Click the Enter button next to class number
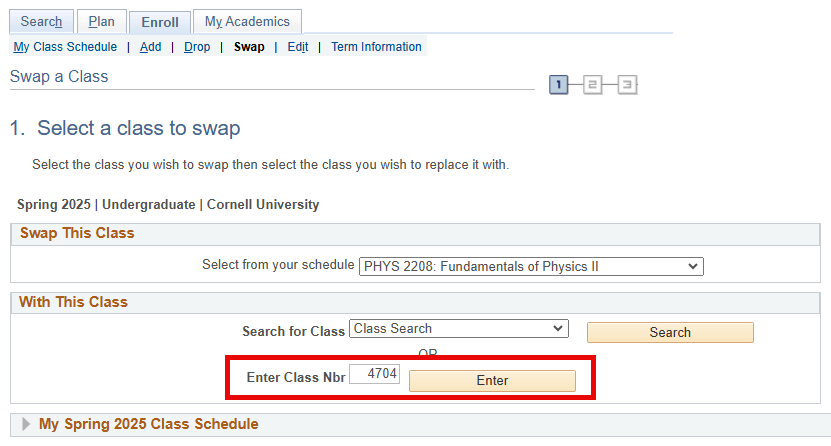The width and height of the screenshot is (831, 446). click(492, 381)
